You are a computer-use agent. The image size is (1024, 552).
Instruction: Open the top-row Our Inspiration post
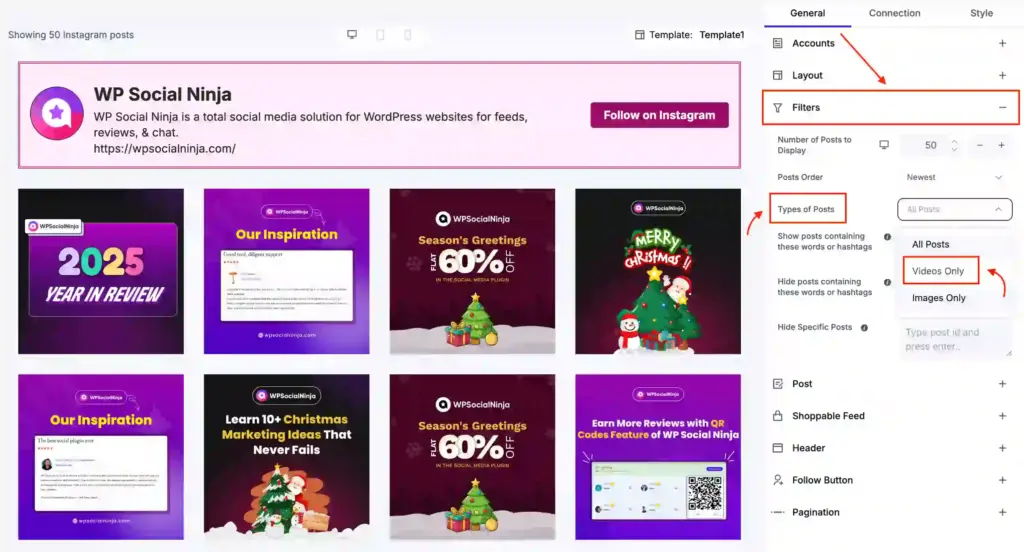pyautogui.click(x=287, y=272)
